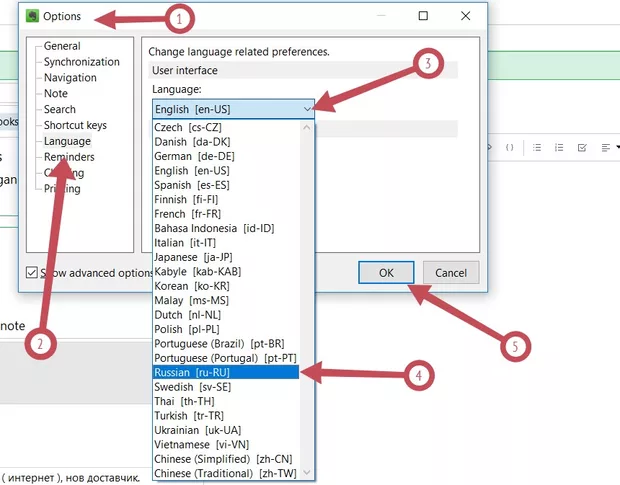Insert checkbox via toolbar icon
This screenshot has height=485, width=620.
click(x=582, y=147)
